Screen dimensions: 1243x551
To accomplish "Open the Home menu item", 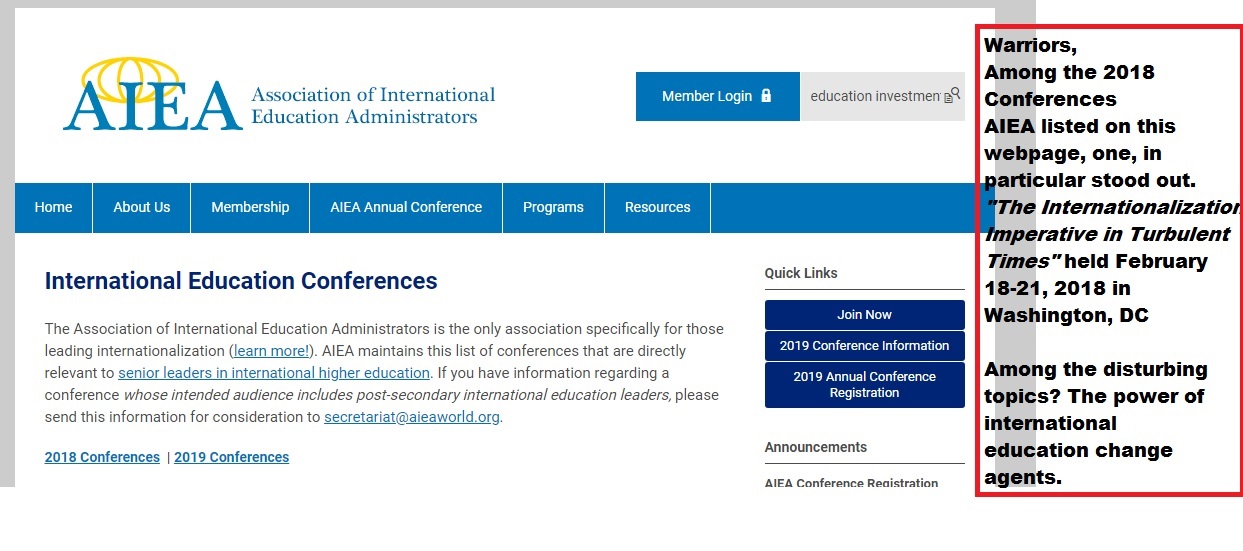I will (x=53, y=208).
